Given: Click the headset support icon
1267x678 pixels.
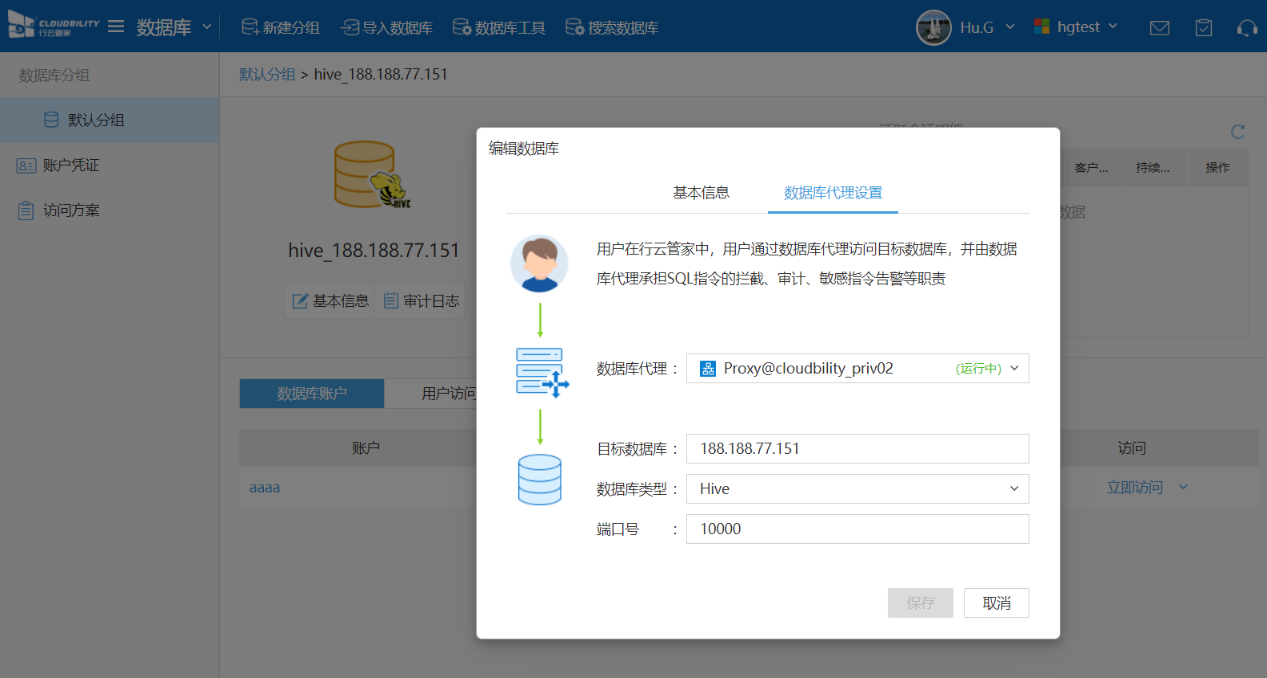Looking at the screenshot, I should pos(1246,28).
